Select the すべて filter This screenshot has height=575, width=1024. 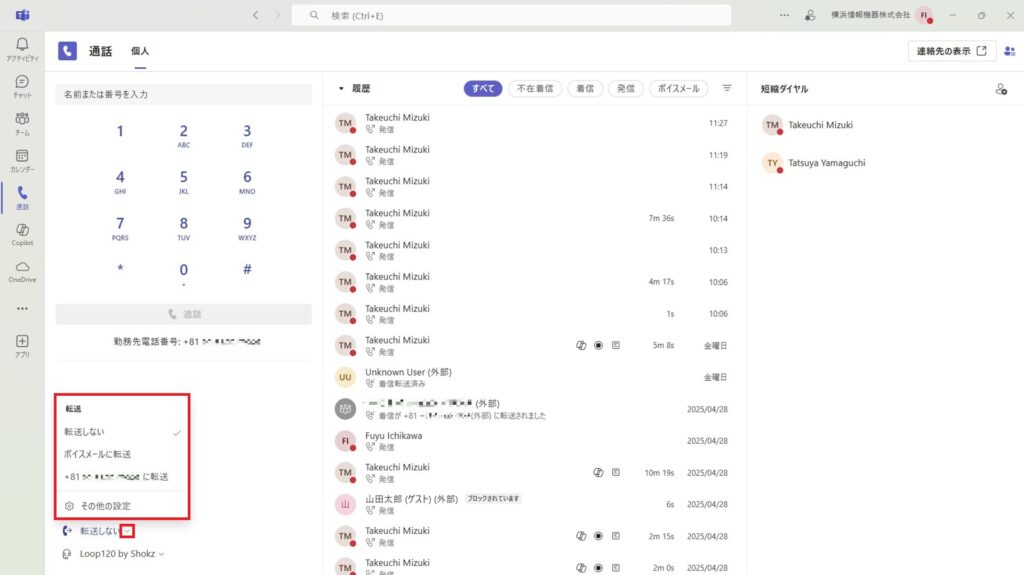[483, 88]
